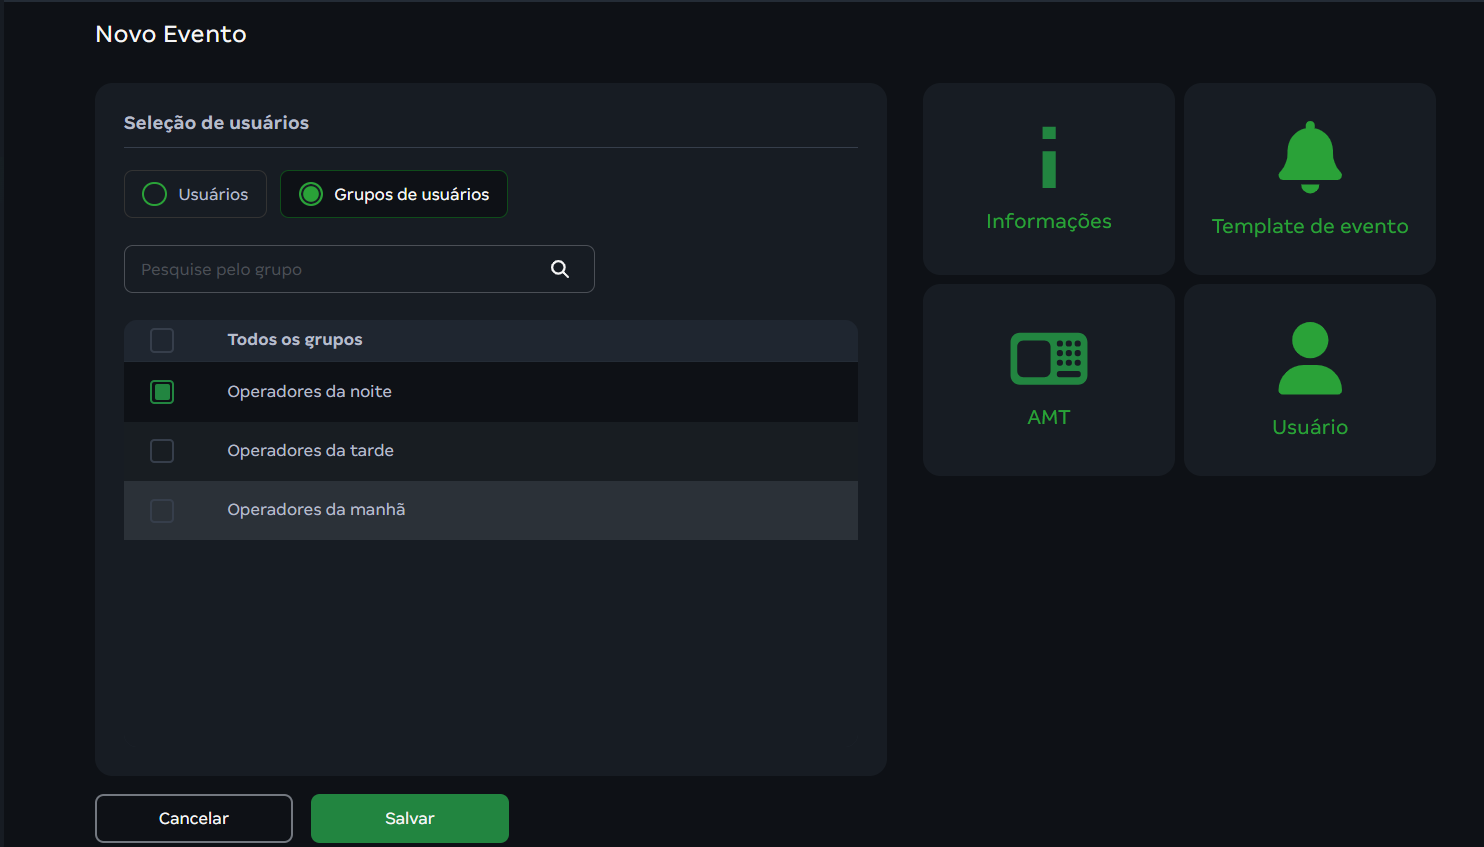
Task: Click the Operadores da manhã row name
Action: coord(316,510)
